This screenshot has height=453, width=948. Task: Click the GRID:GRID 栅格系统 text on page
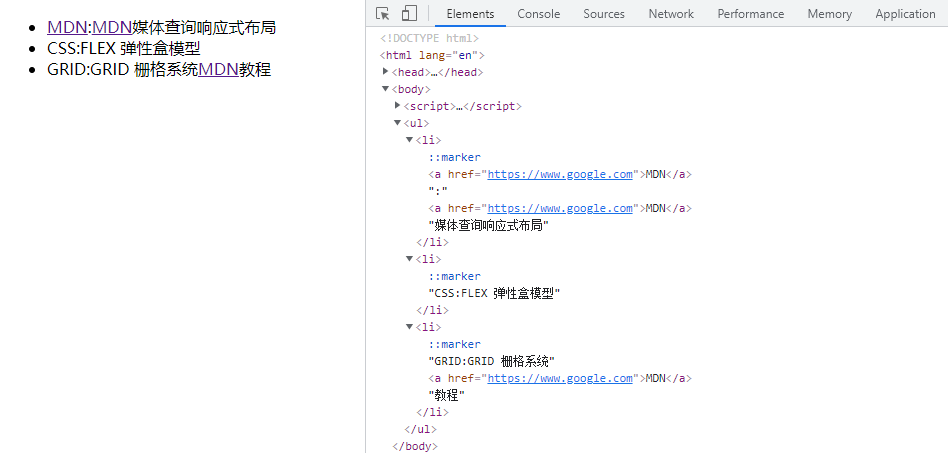point(123,70)
